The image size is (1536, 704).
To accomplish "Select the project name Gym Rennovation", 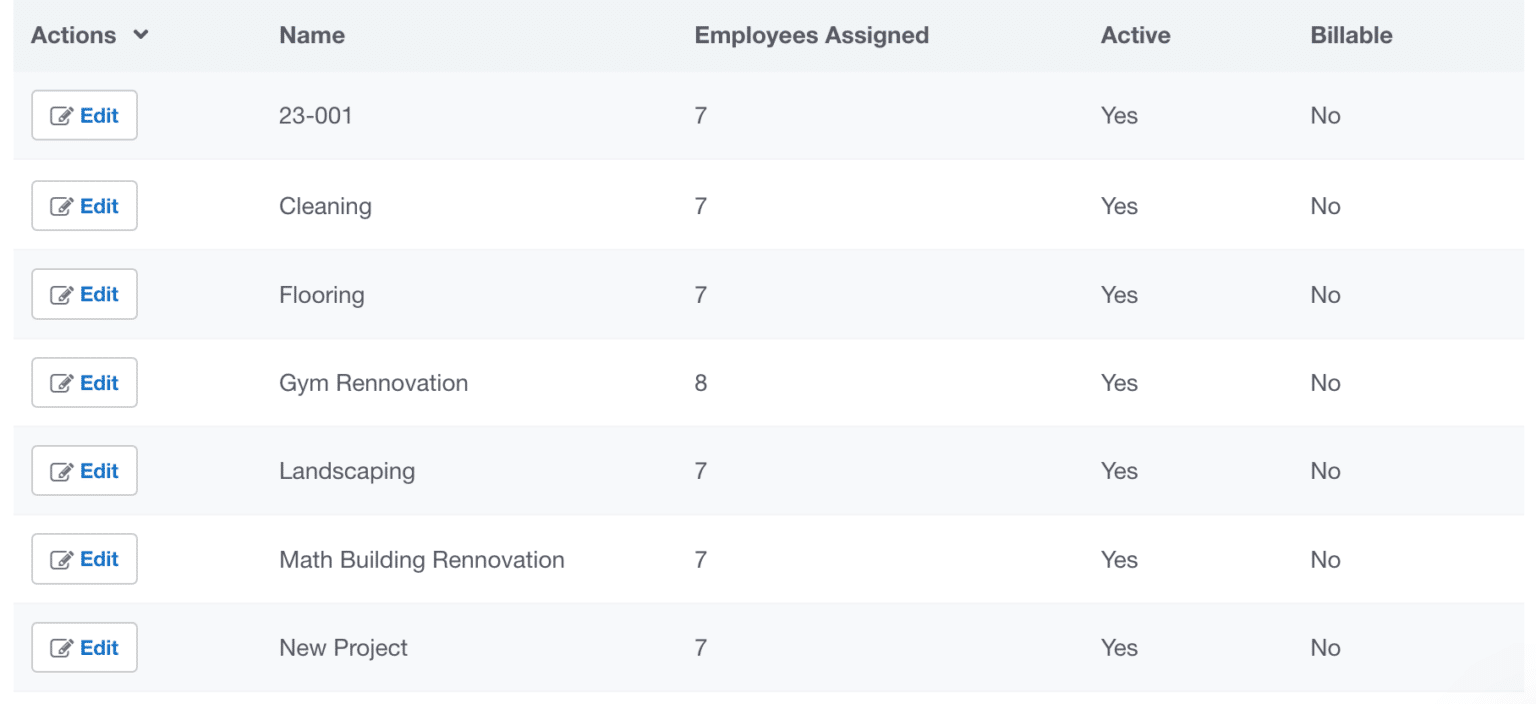I will click(373, 382).
